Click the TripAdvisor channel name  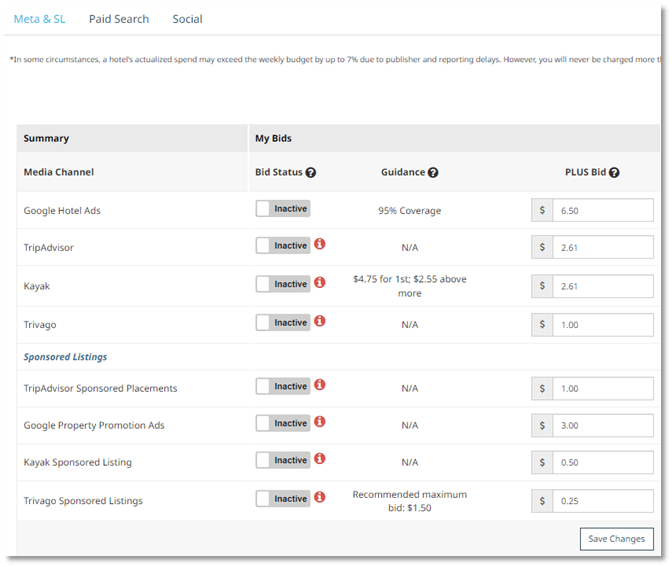(48, 247)
